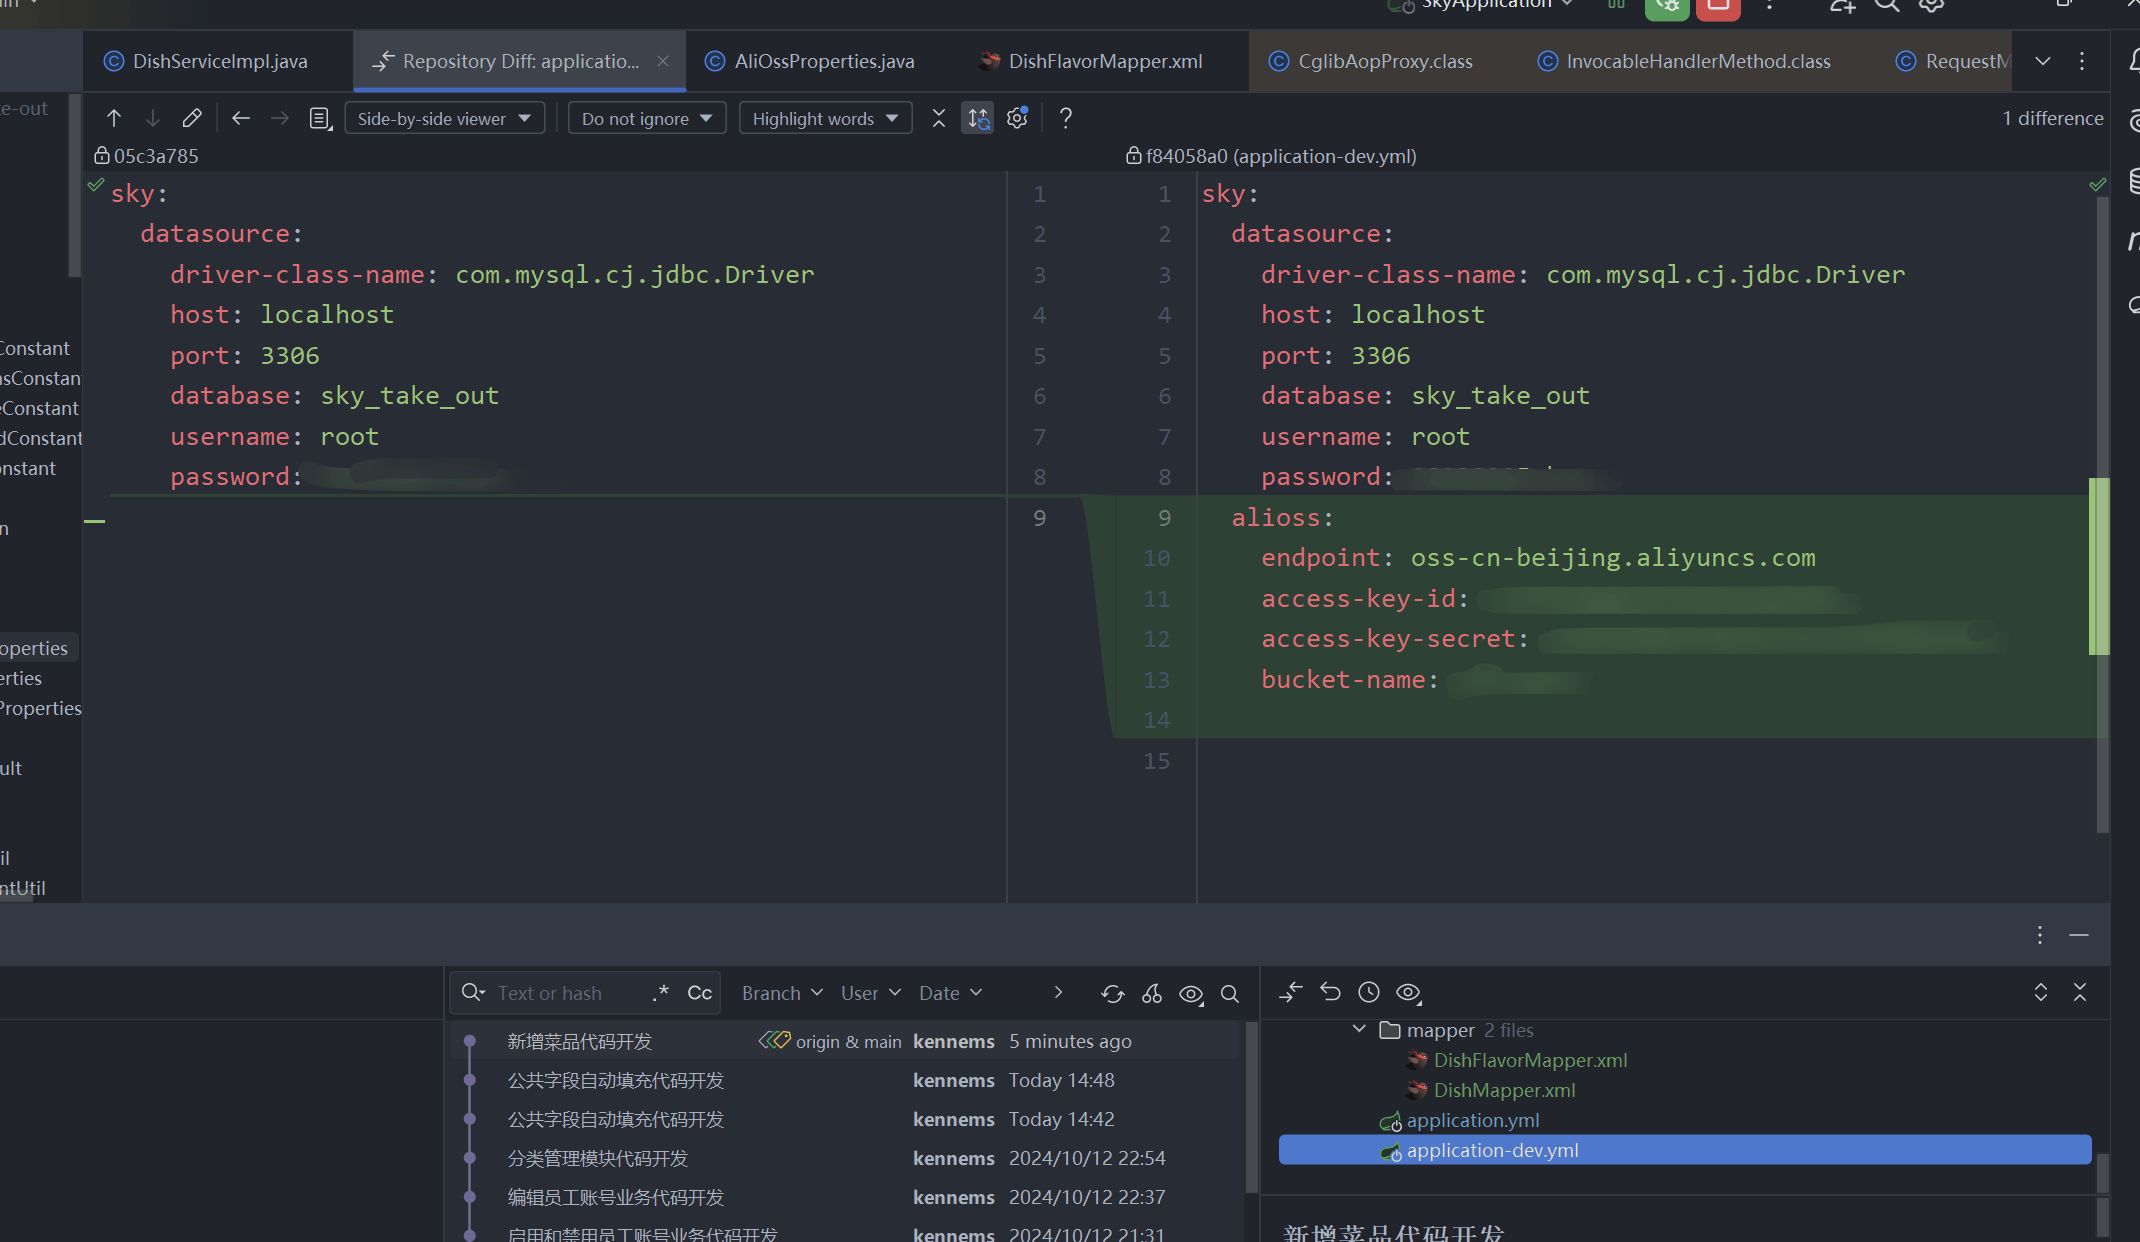The height and width of the screenshot is (1242, 2140).
Task: Select application.yml in changed files
Action: coord(1472,1120)
